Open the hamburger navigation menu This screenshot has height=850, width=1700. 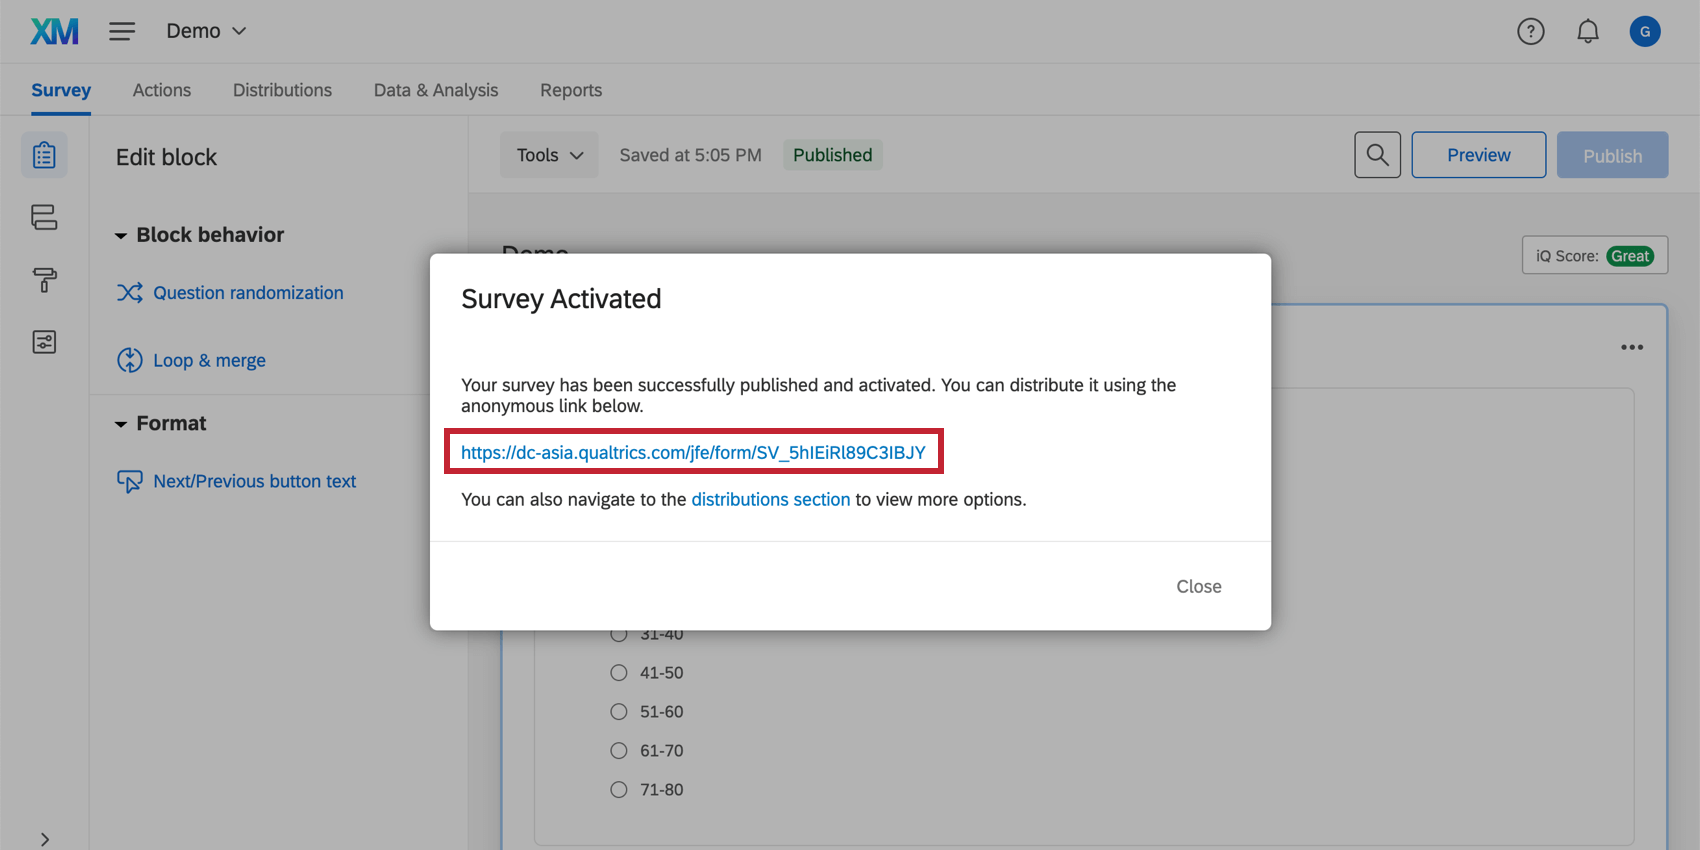pyautogui.click(x=122, y=32)
